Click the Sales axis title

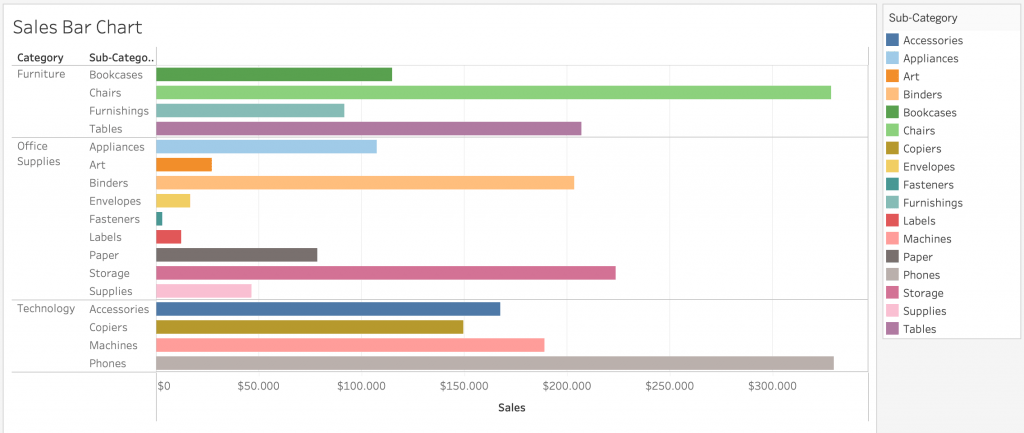pos(511,407)
